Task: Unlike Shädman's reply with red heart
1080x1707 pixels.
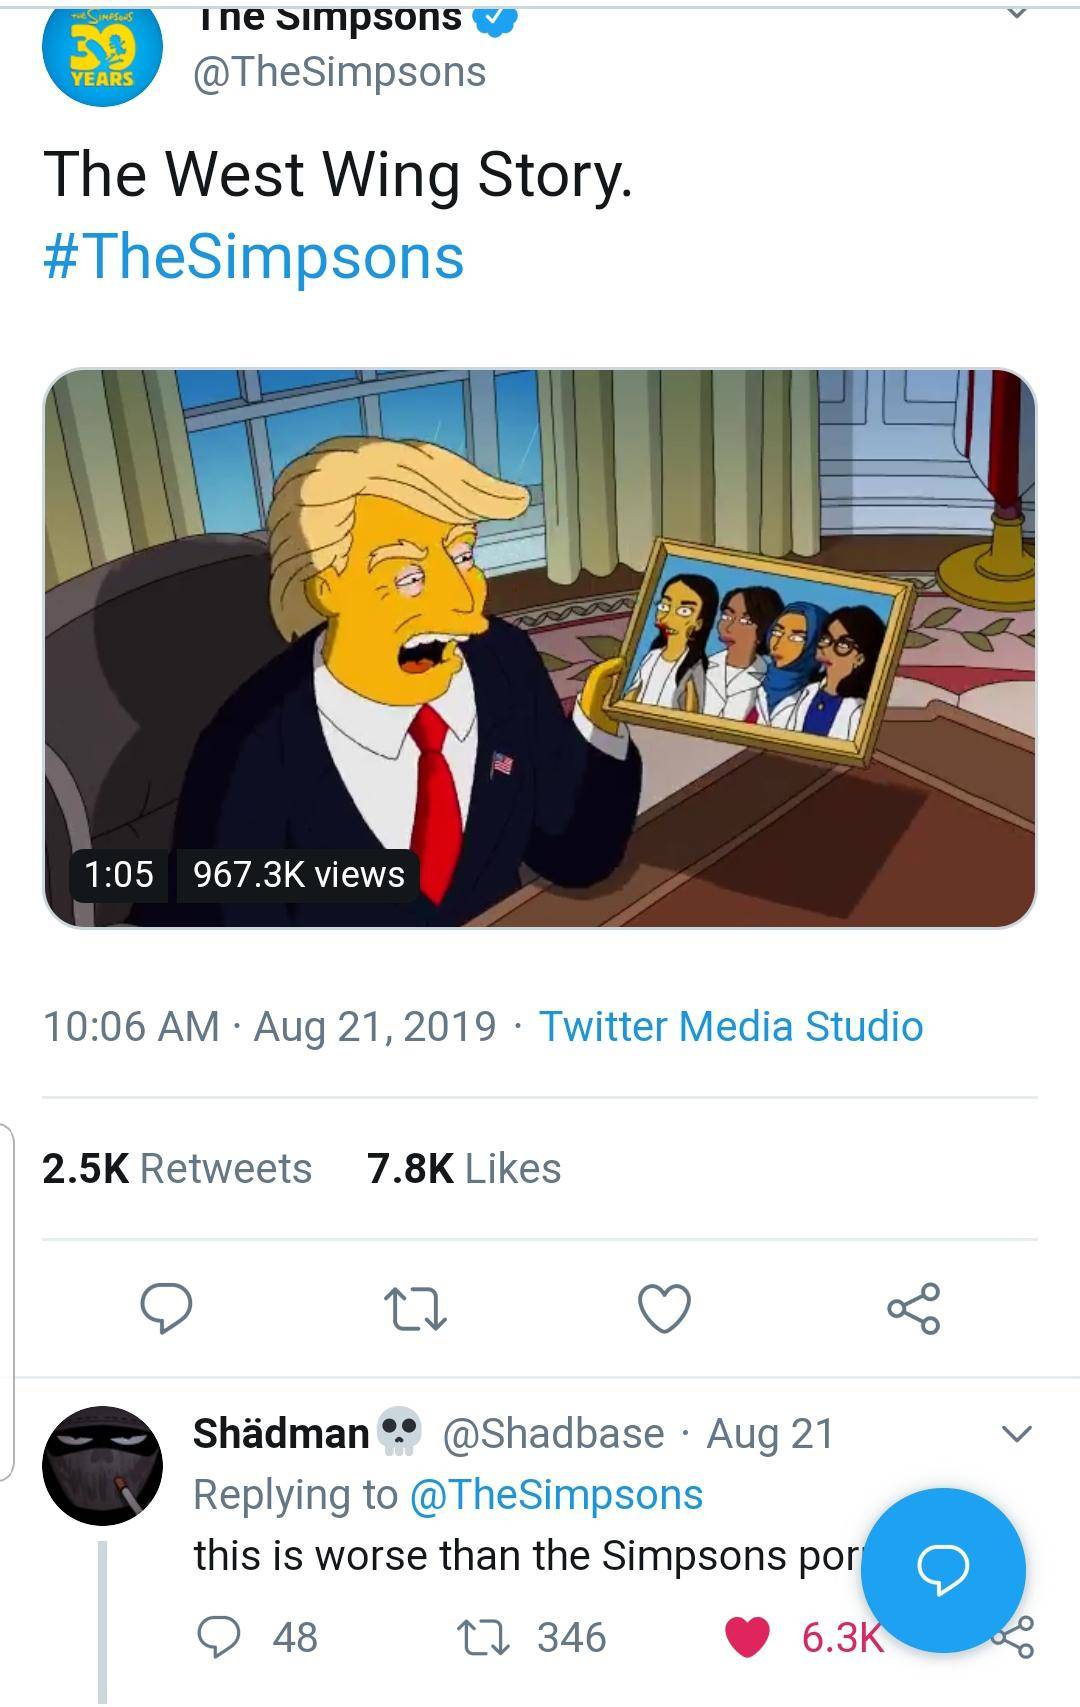Action: pos(747,1637)
